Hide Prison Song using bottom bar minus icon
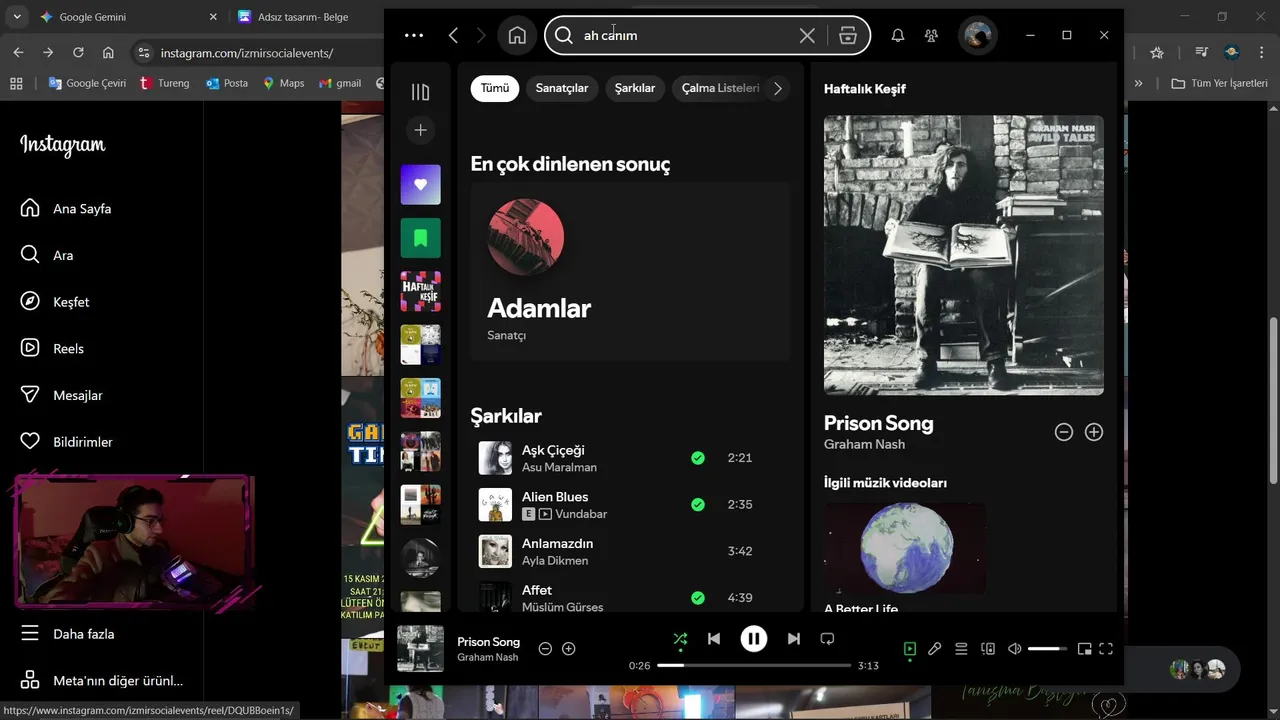 (545, 649)
